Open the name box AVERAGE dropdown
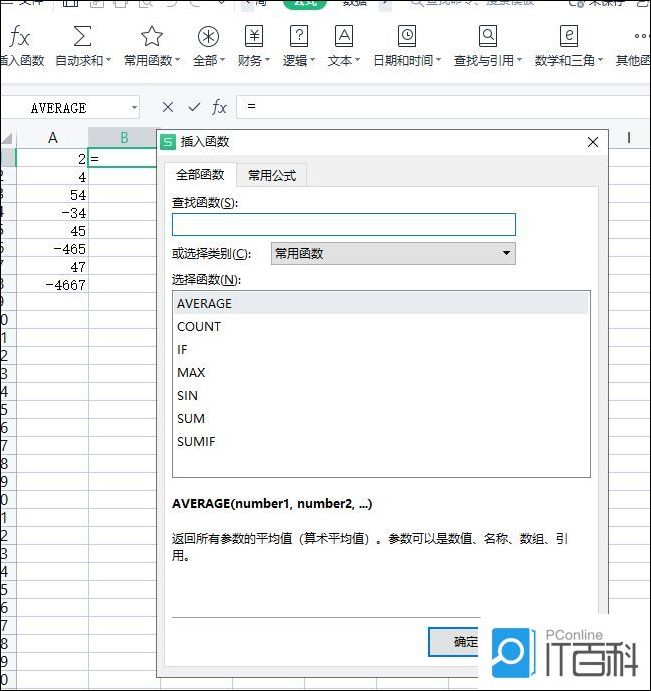This screenshot has height=691, width=651. 134,108
